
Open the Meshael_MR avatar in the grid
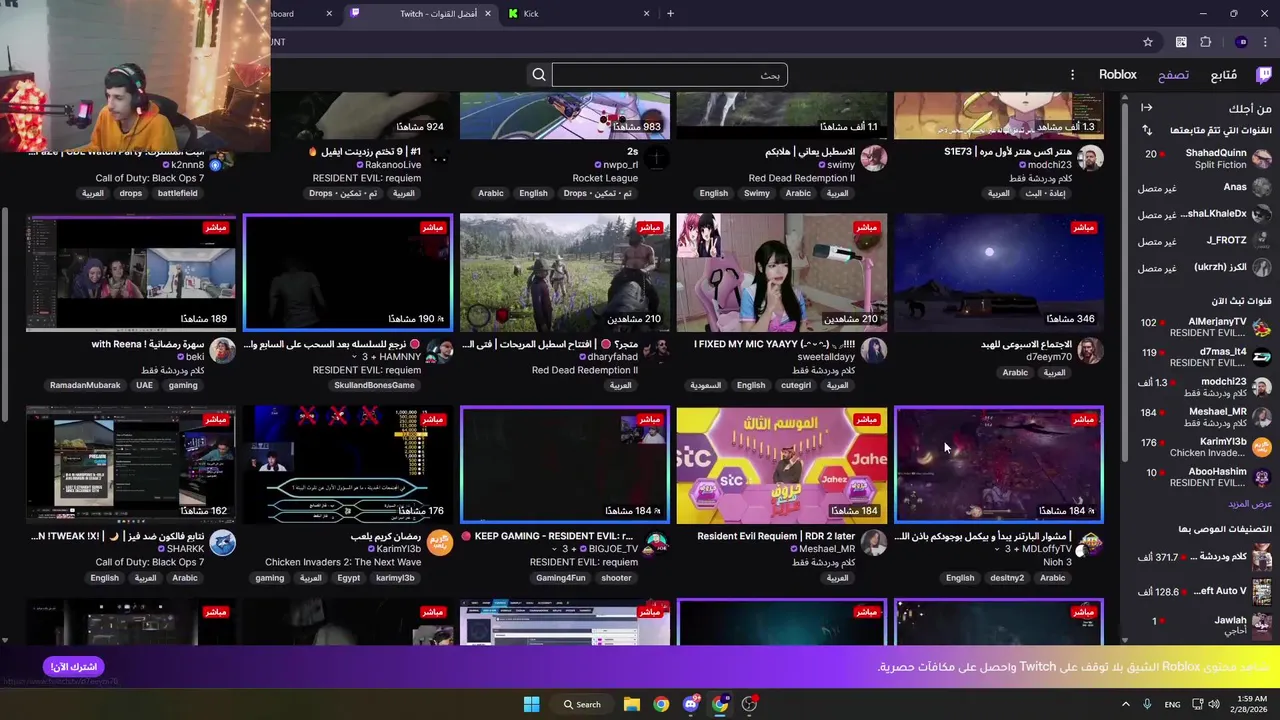[874, 542]
